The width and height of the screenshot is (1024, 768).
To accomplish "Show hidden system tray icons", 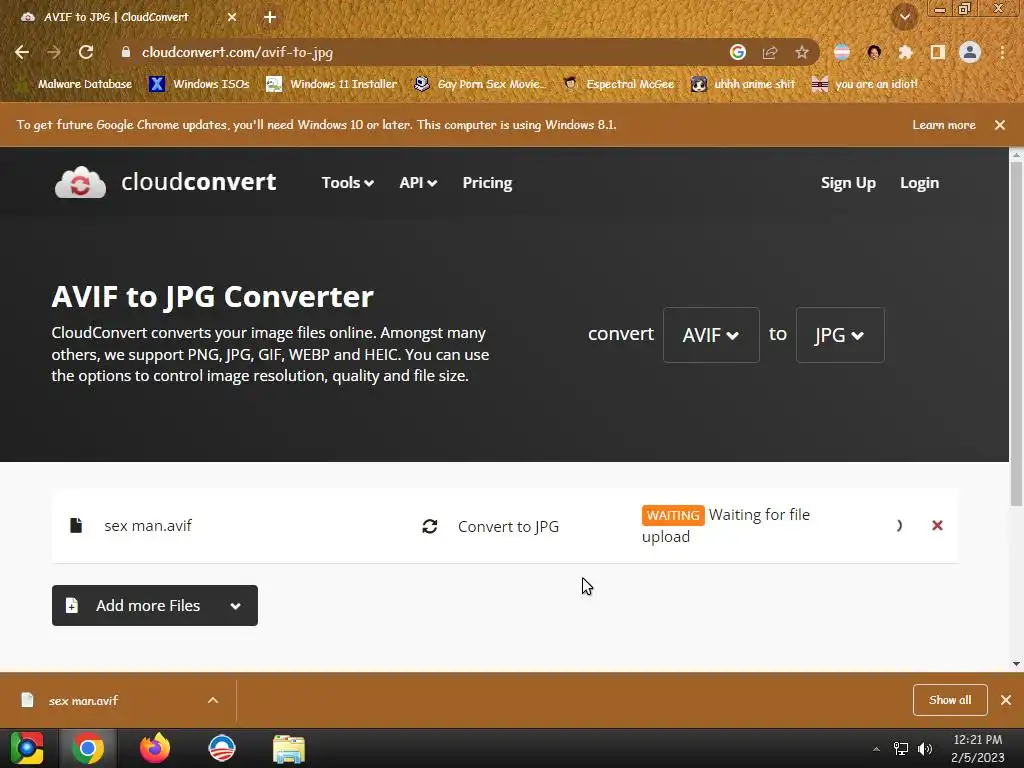I will 876,749.
